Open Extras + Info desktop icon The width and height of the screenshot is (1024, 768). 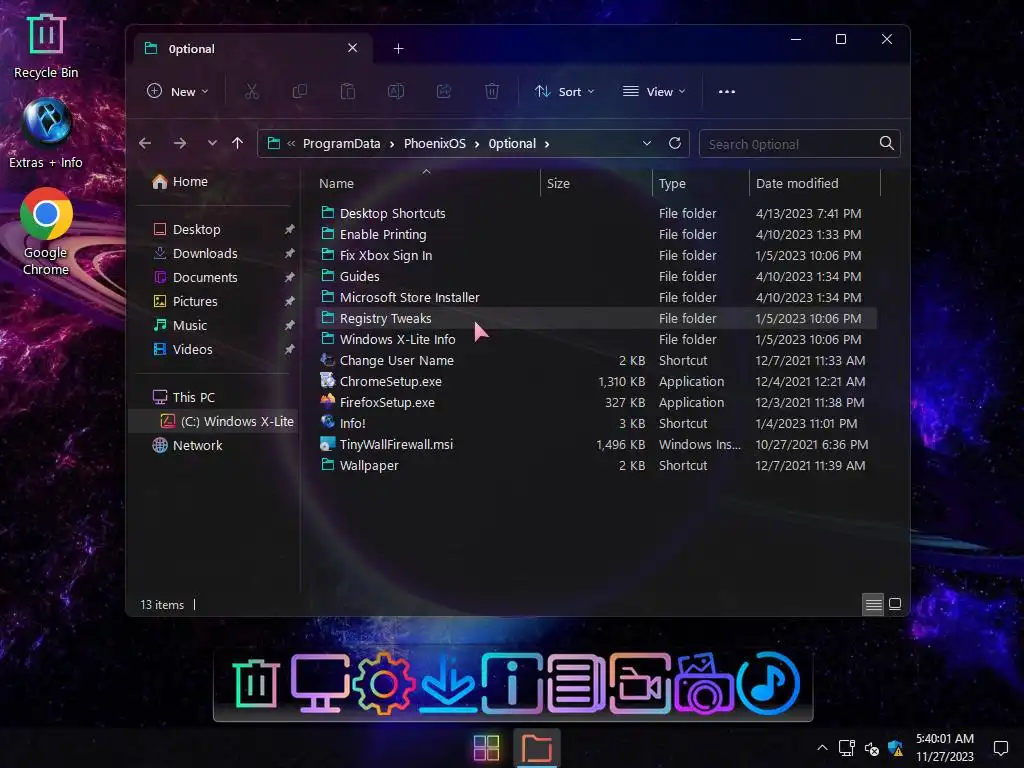point(46,133)
